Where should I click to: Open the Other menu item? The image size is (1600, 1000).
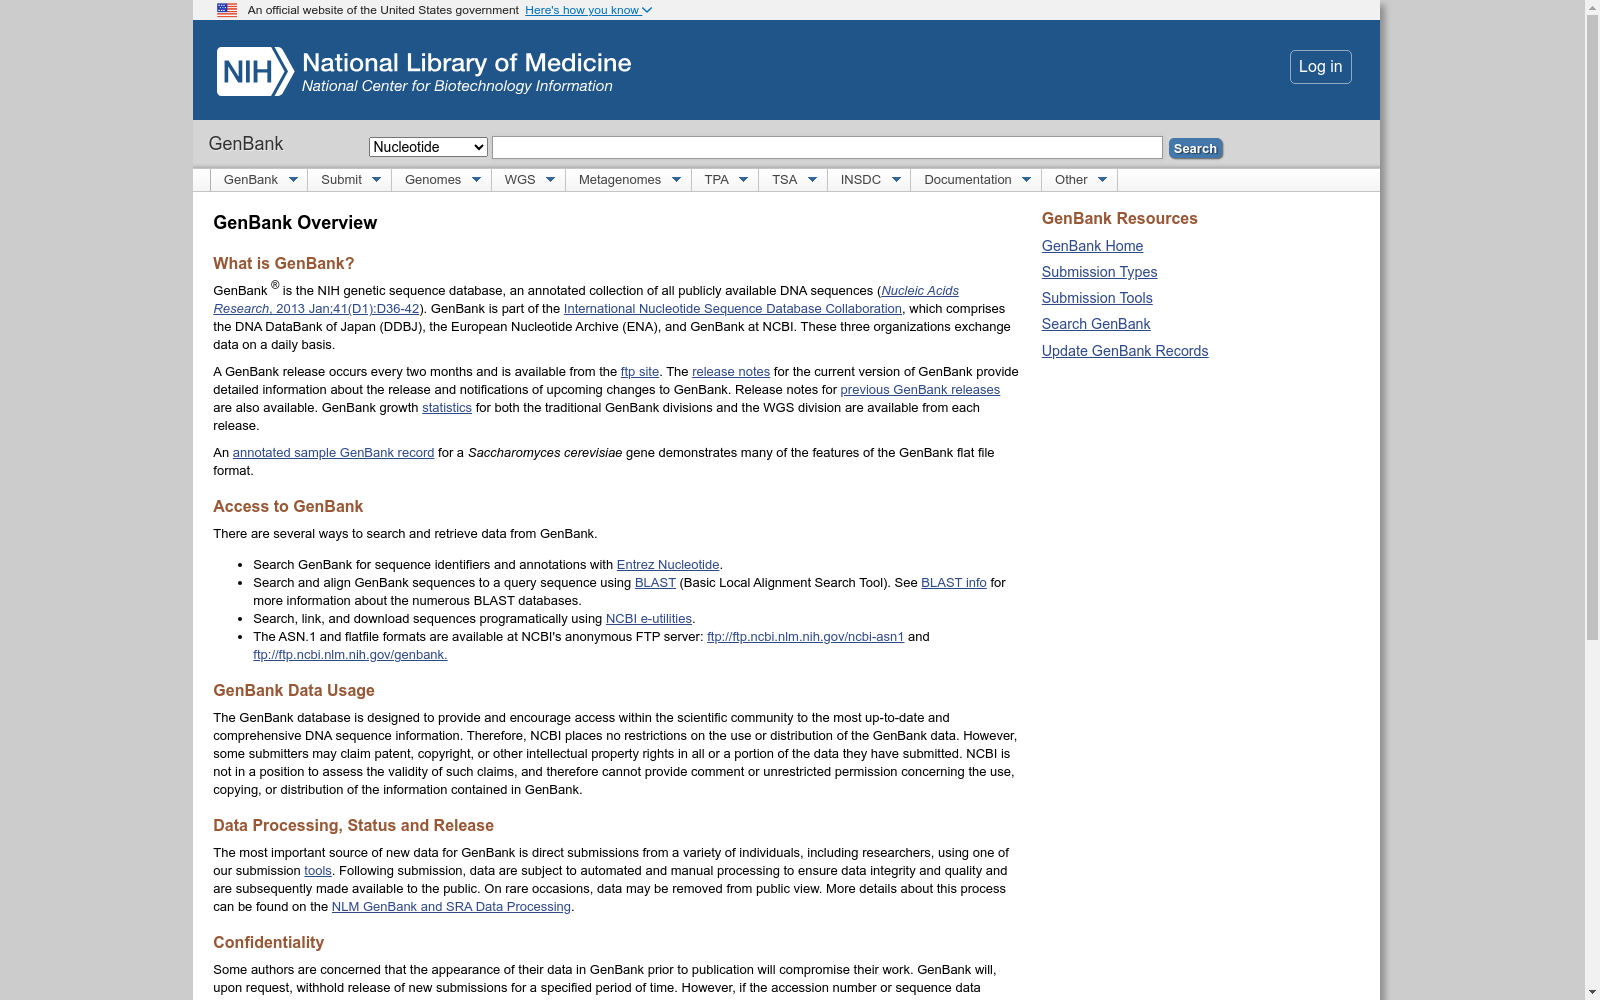click(x=1071, y=180)
